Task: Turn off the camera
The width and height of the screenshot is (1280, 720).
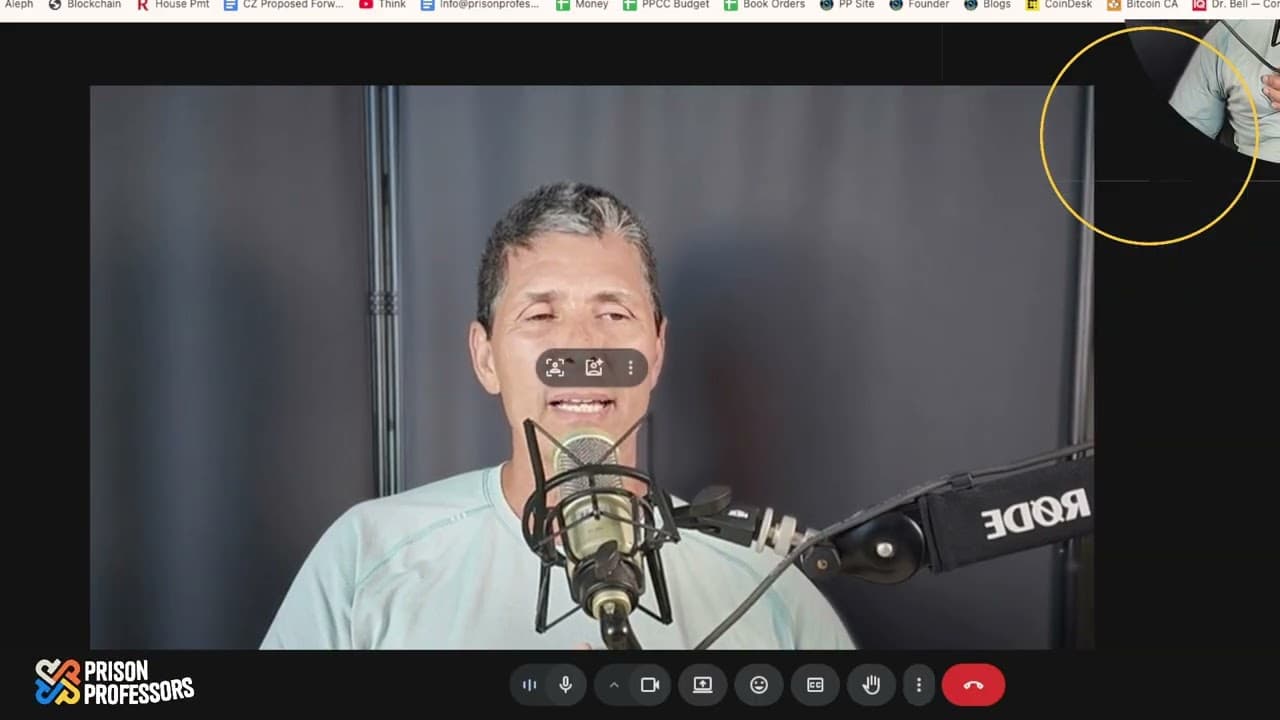Action: pos(650,685)
